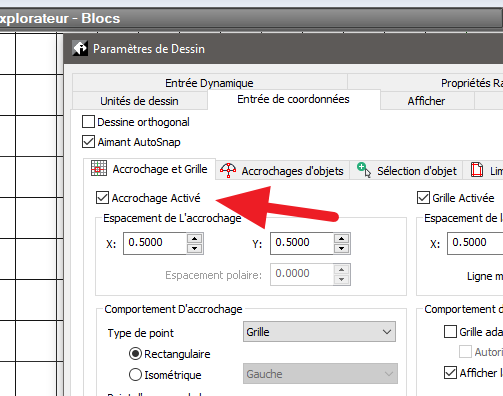Enable Grille adaptative checkbox
The image size is (503, 396).
pyautogui.click(x=450, y=332)
